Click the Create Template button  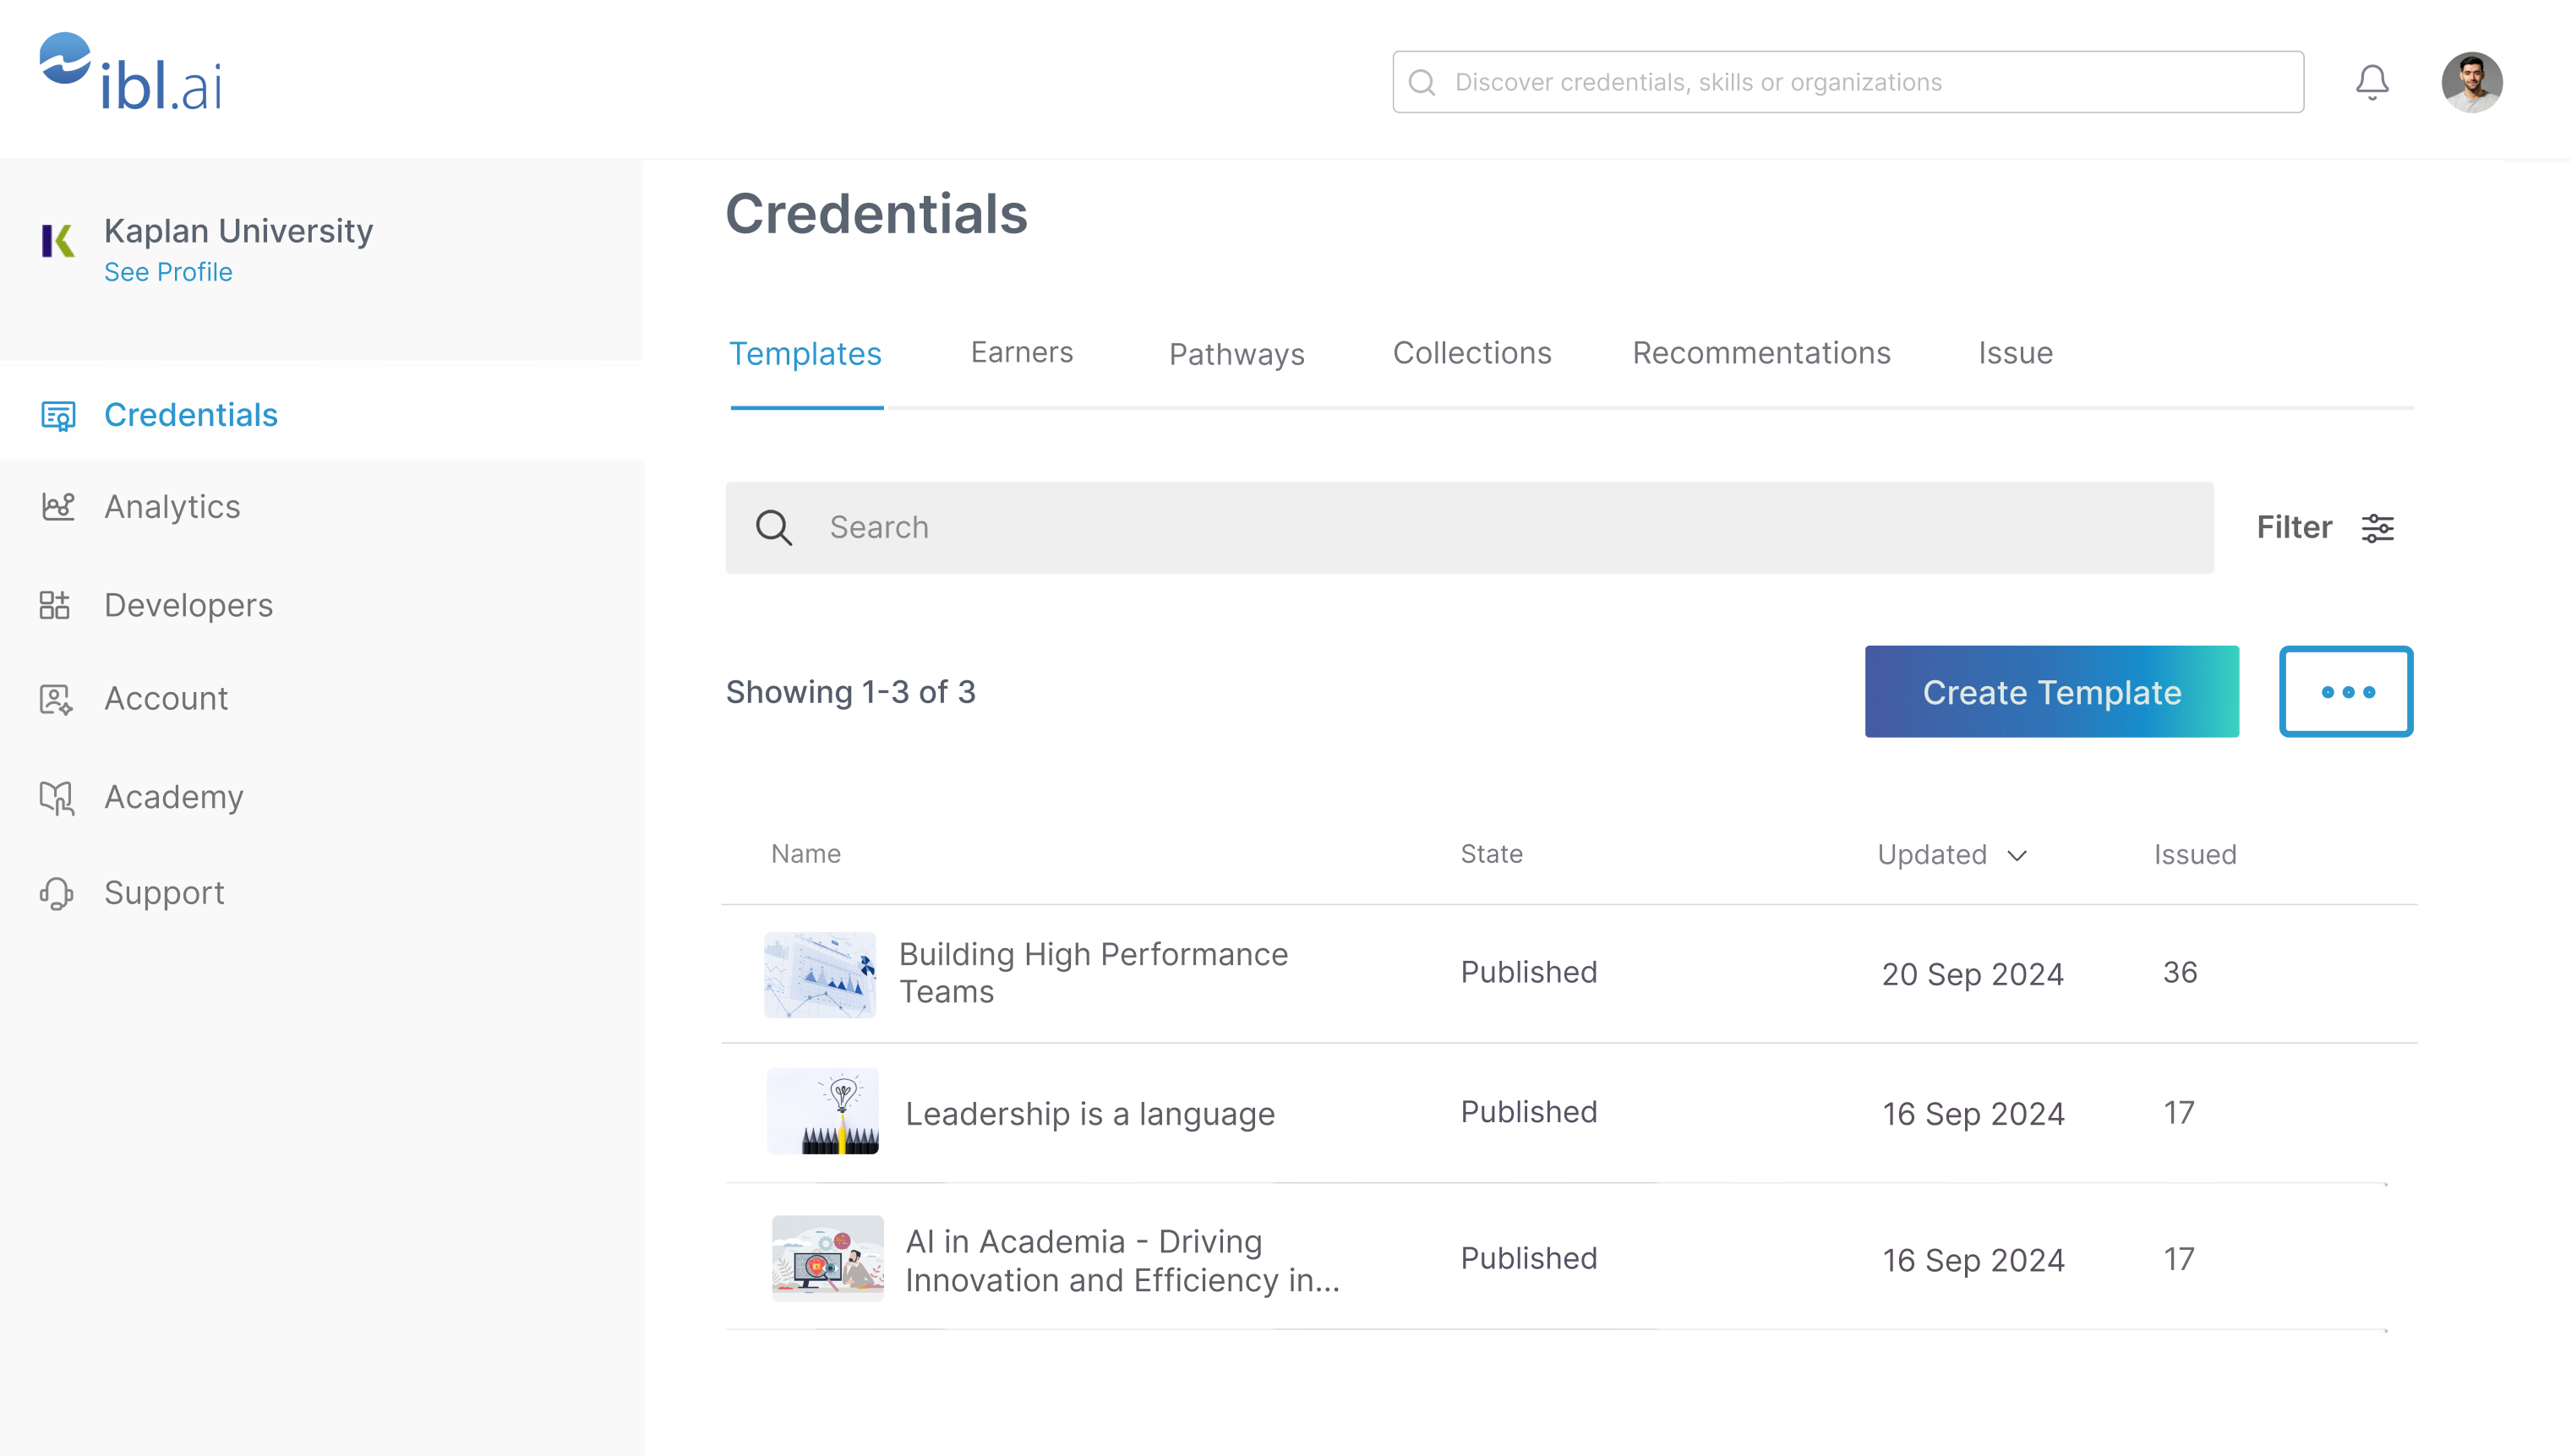pyautogui.click(x=2051, y=692)
